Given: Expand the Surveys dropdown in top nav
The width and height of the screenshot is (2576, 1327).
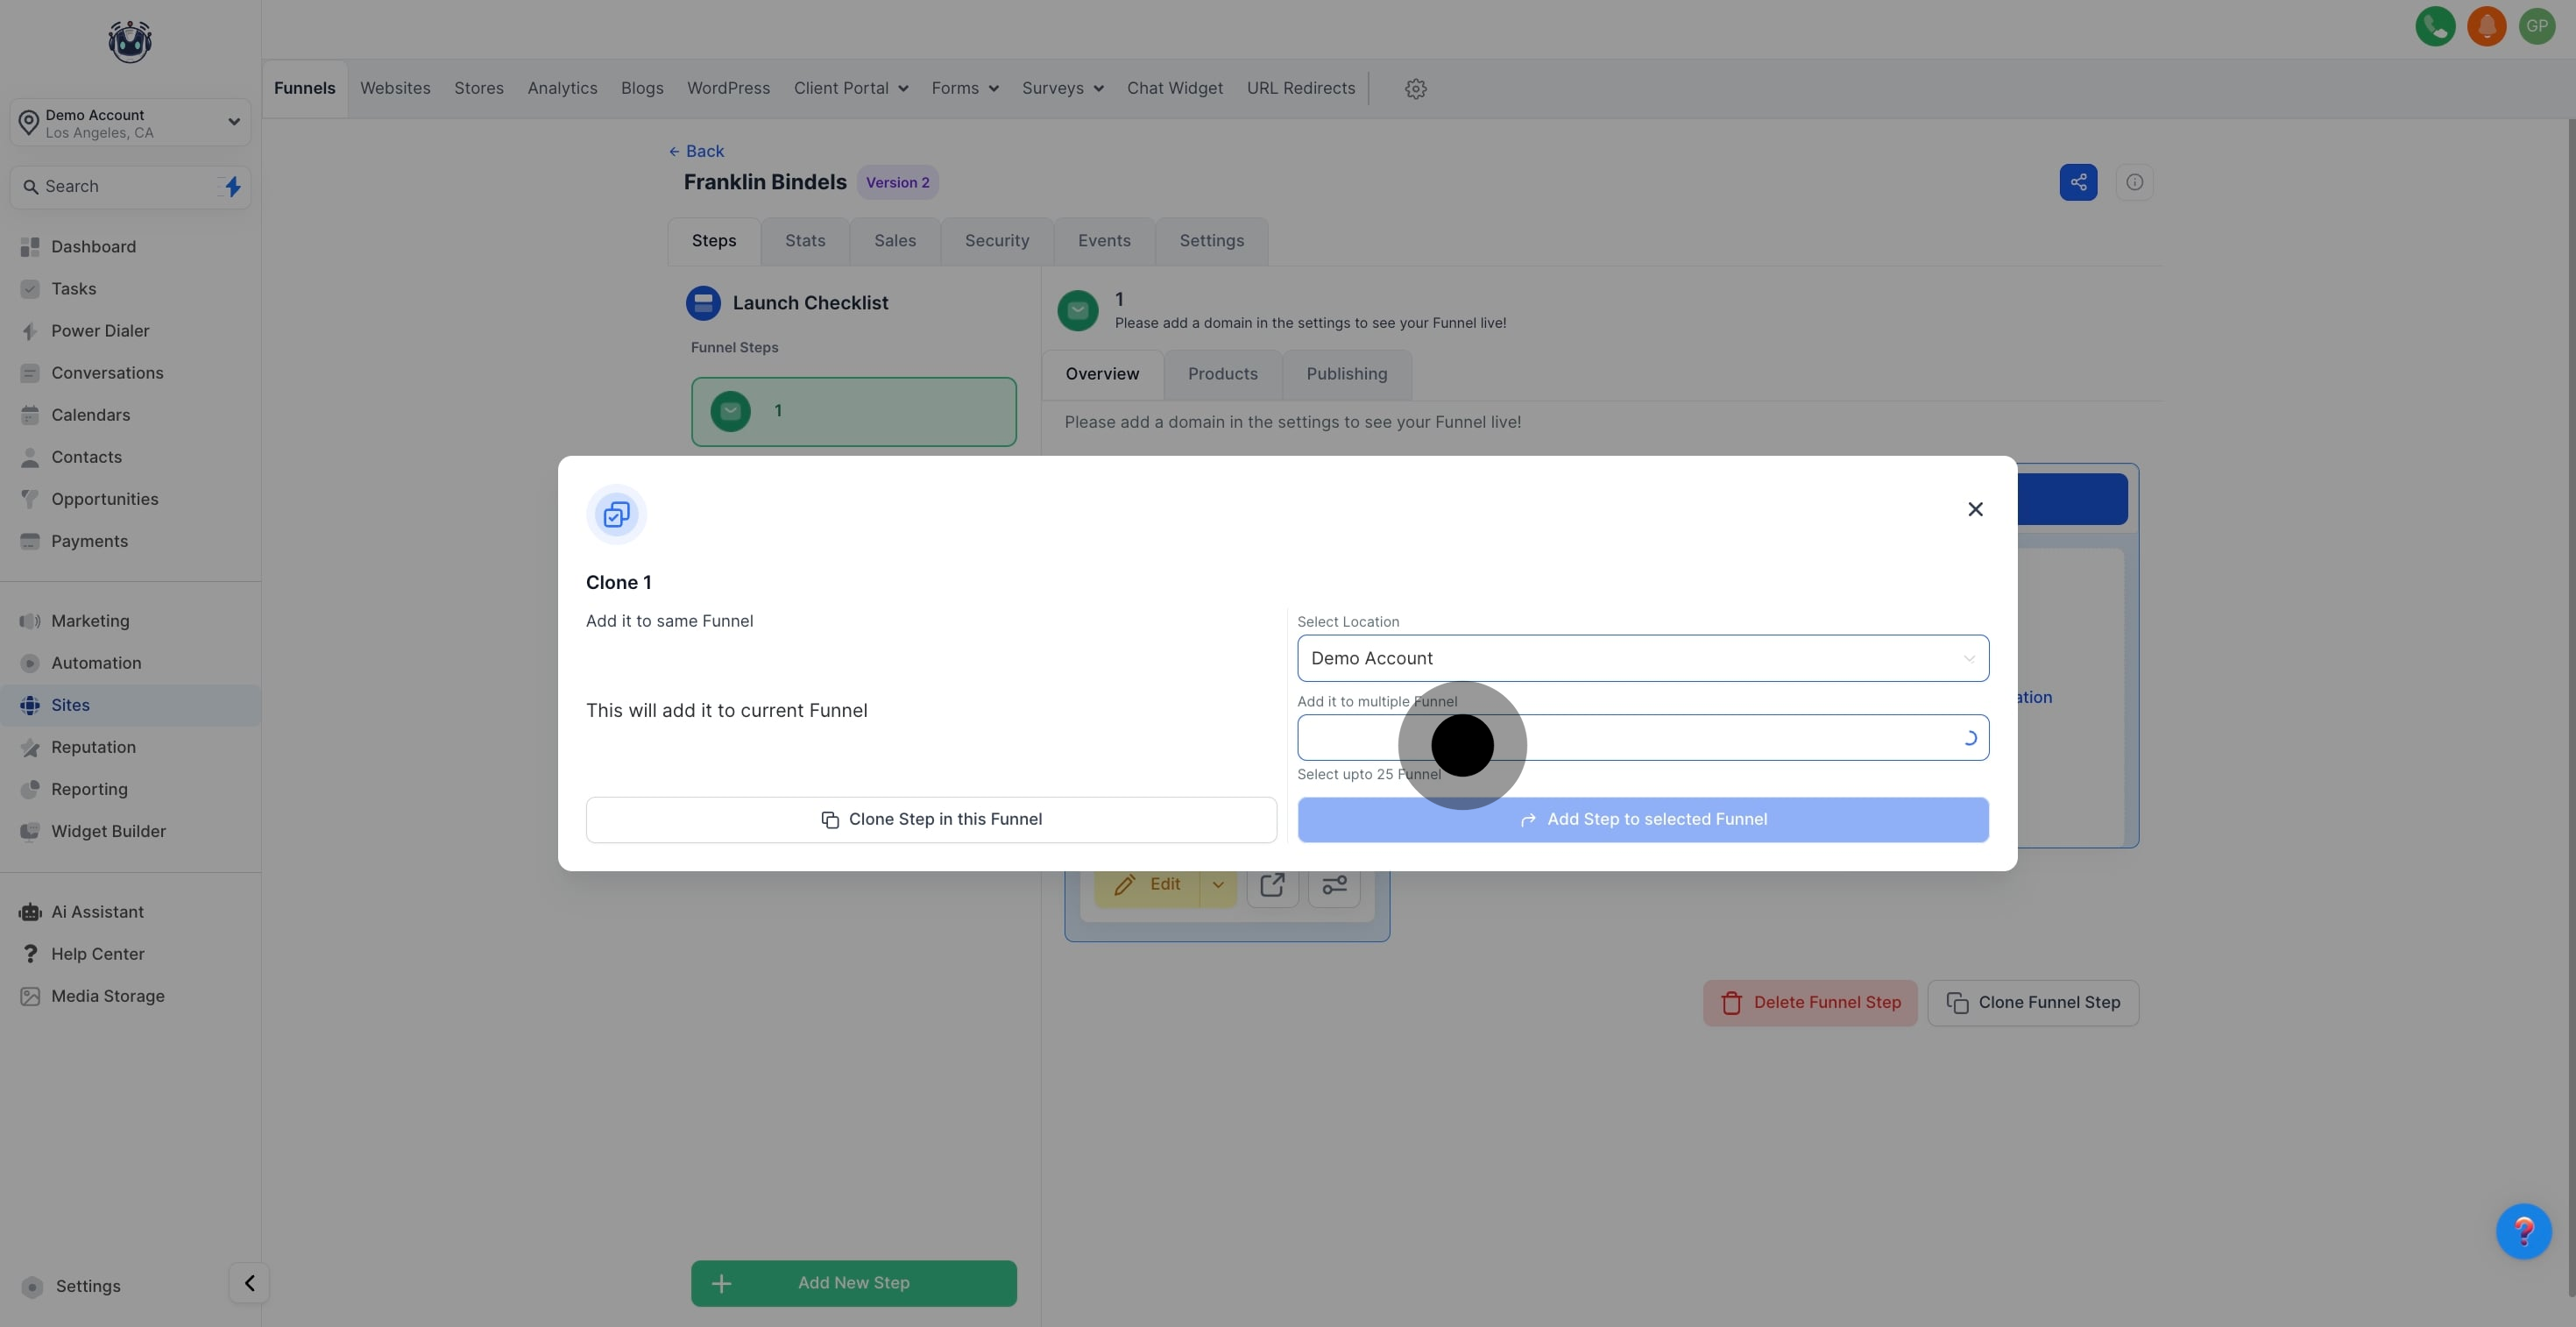Looking at the screenshot, I should point(1062,89).
